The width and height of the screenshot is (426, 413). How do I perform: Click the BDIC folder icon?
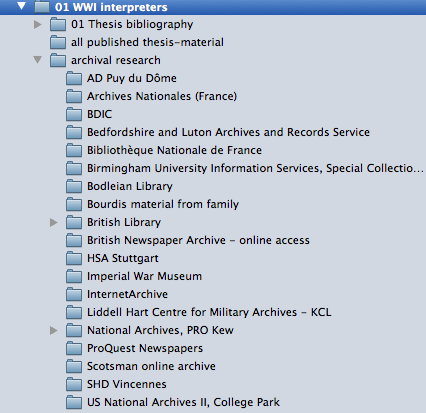[74, 114]
